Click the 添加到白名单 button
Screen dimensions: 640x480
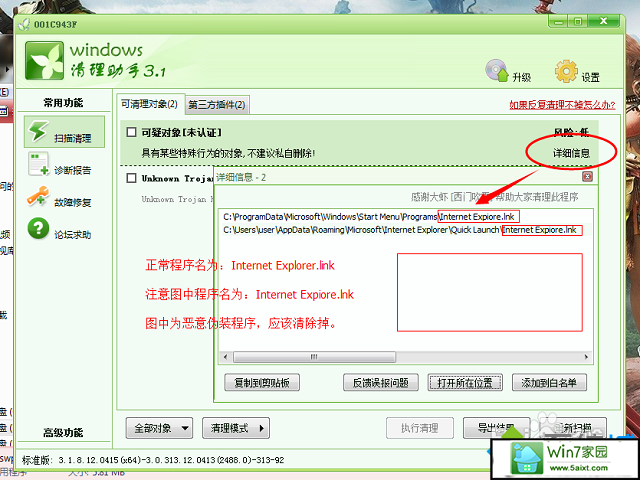549,383
